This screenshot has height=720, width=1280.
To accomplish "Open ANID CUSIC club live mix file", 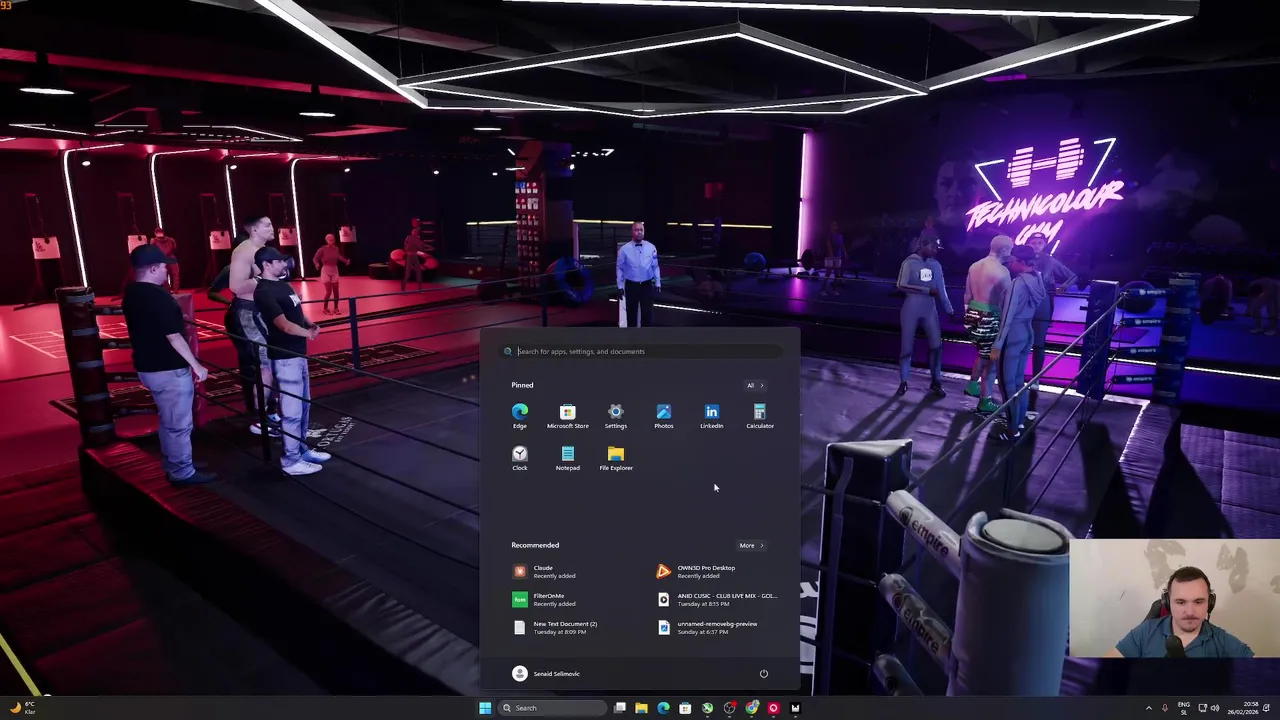I will [x=720, y=599].
